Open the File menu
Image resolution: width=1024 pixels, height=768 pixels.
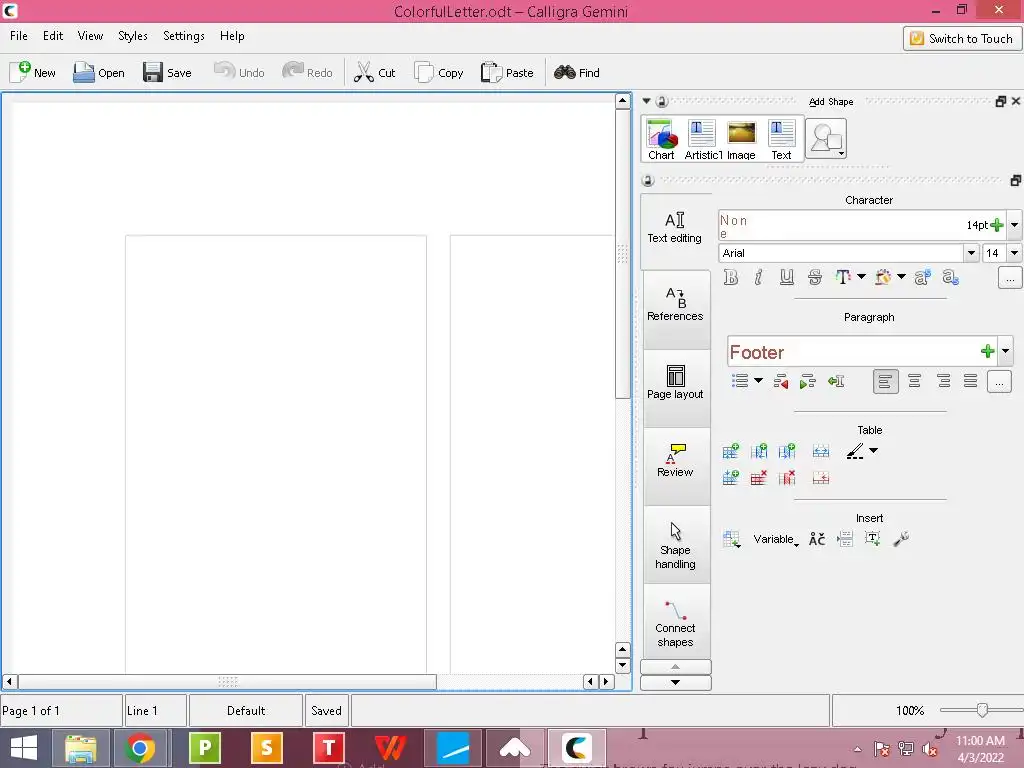click(19, 36)
